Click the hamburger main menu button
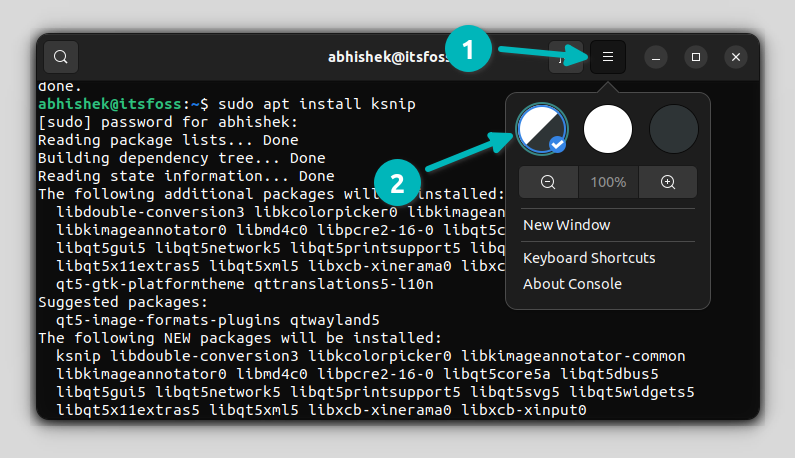This screenshot has width=795, height=458. pos(607,57)
